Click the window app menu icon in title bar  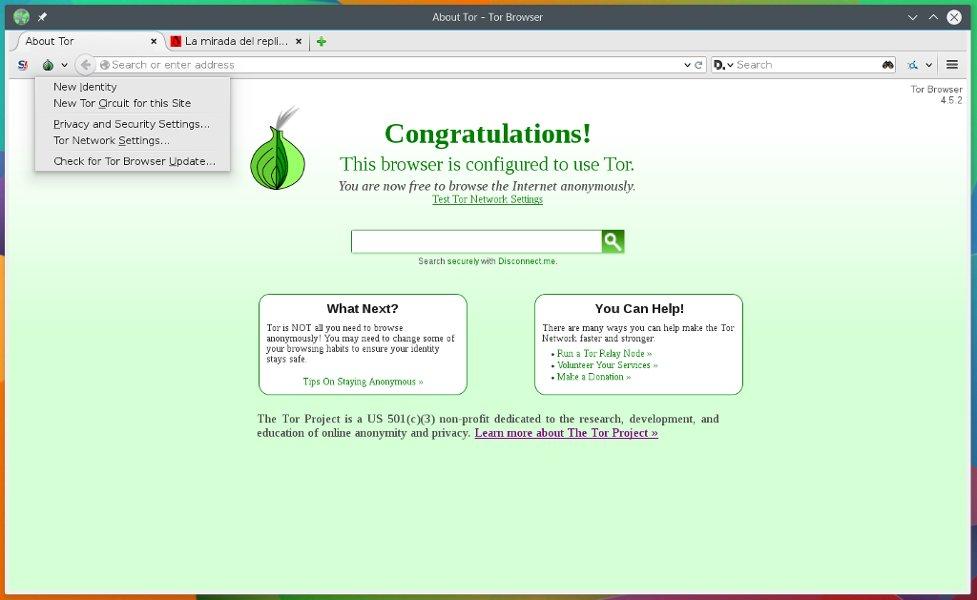[x=21, y=17]
